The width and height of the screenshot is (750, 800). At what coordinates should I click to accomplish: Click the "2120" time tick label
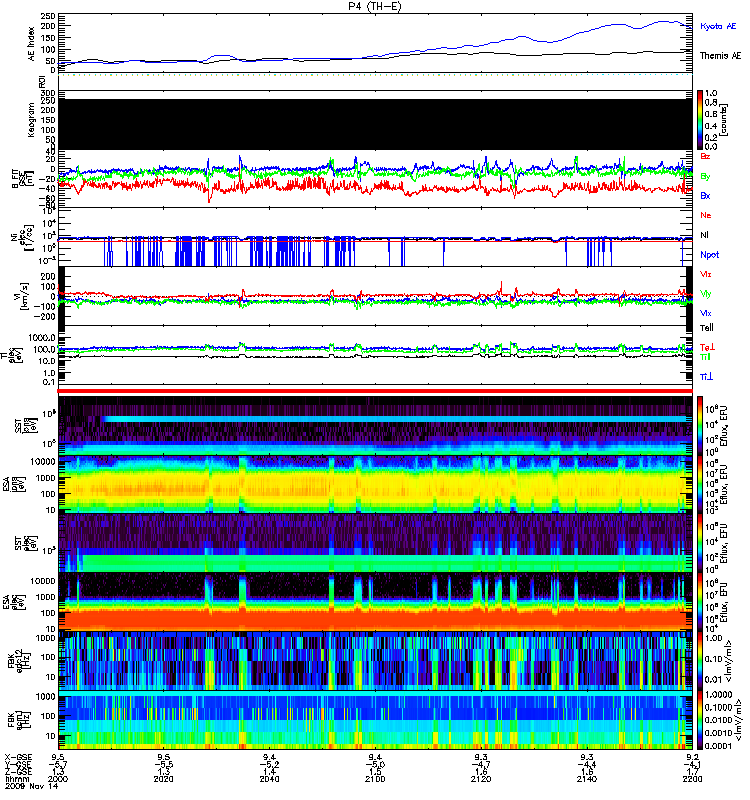tap(481, 779)
